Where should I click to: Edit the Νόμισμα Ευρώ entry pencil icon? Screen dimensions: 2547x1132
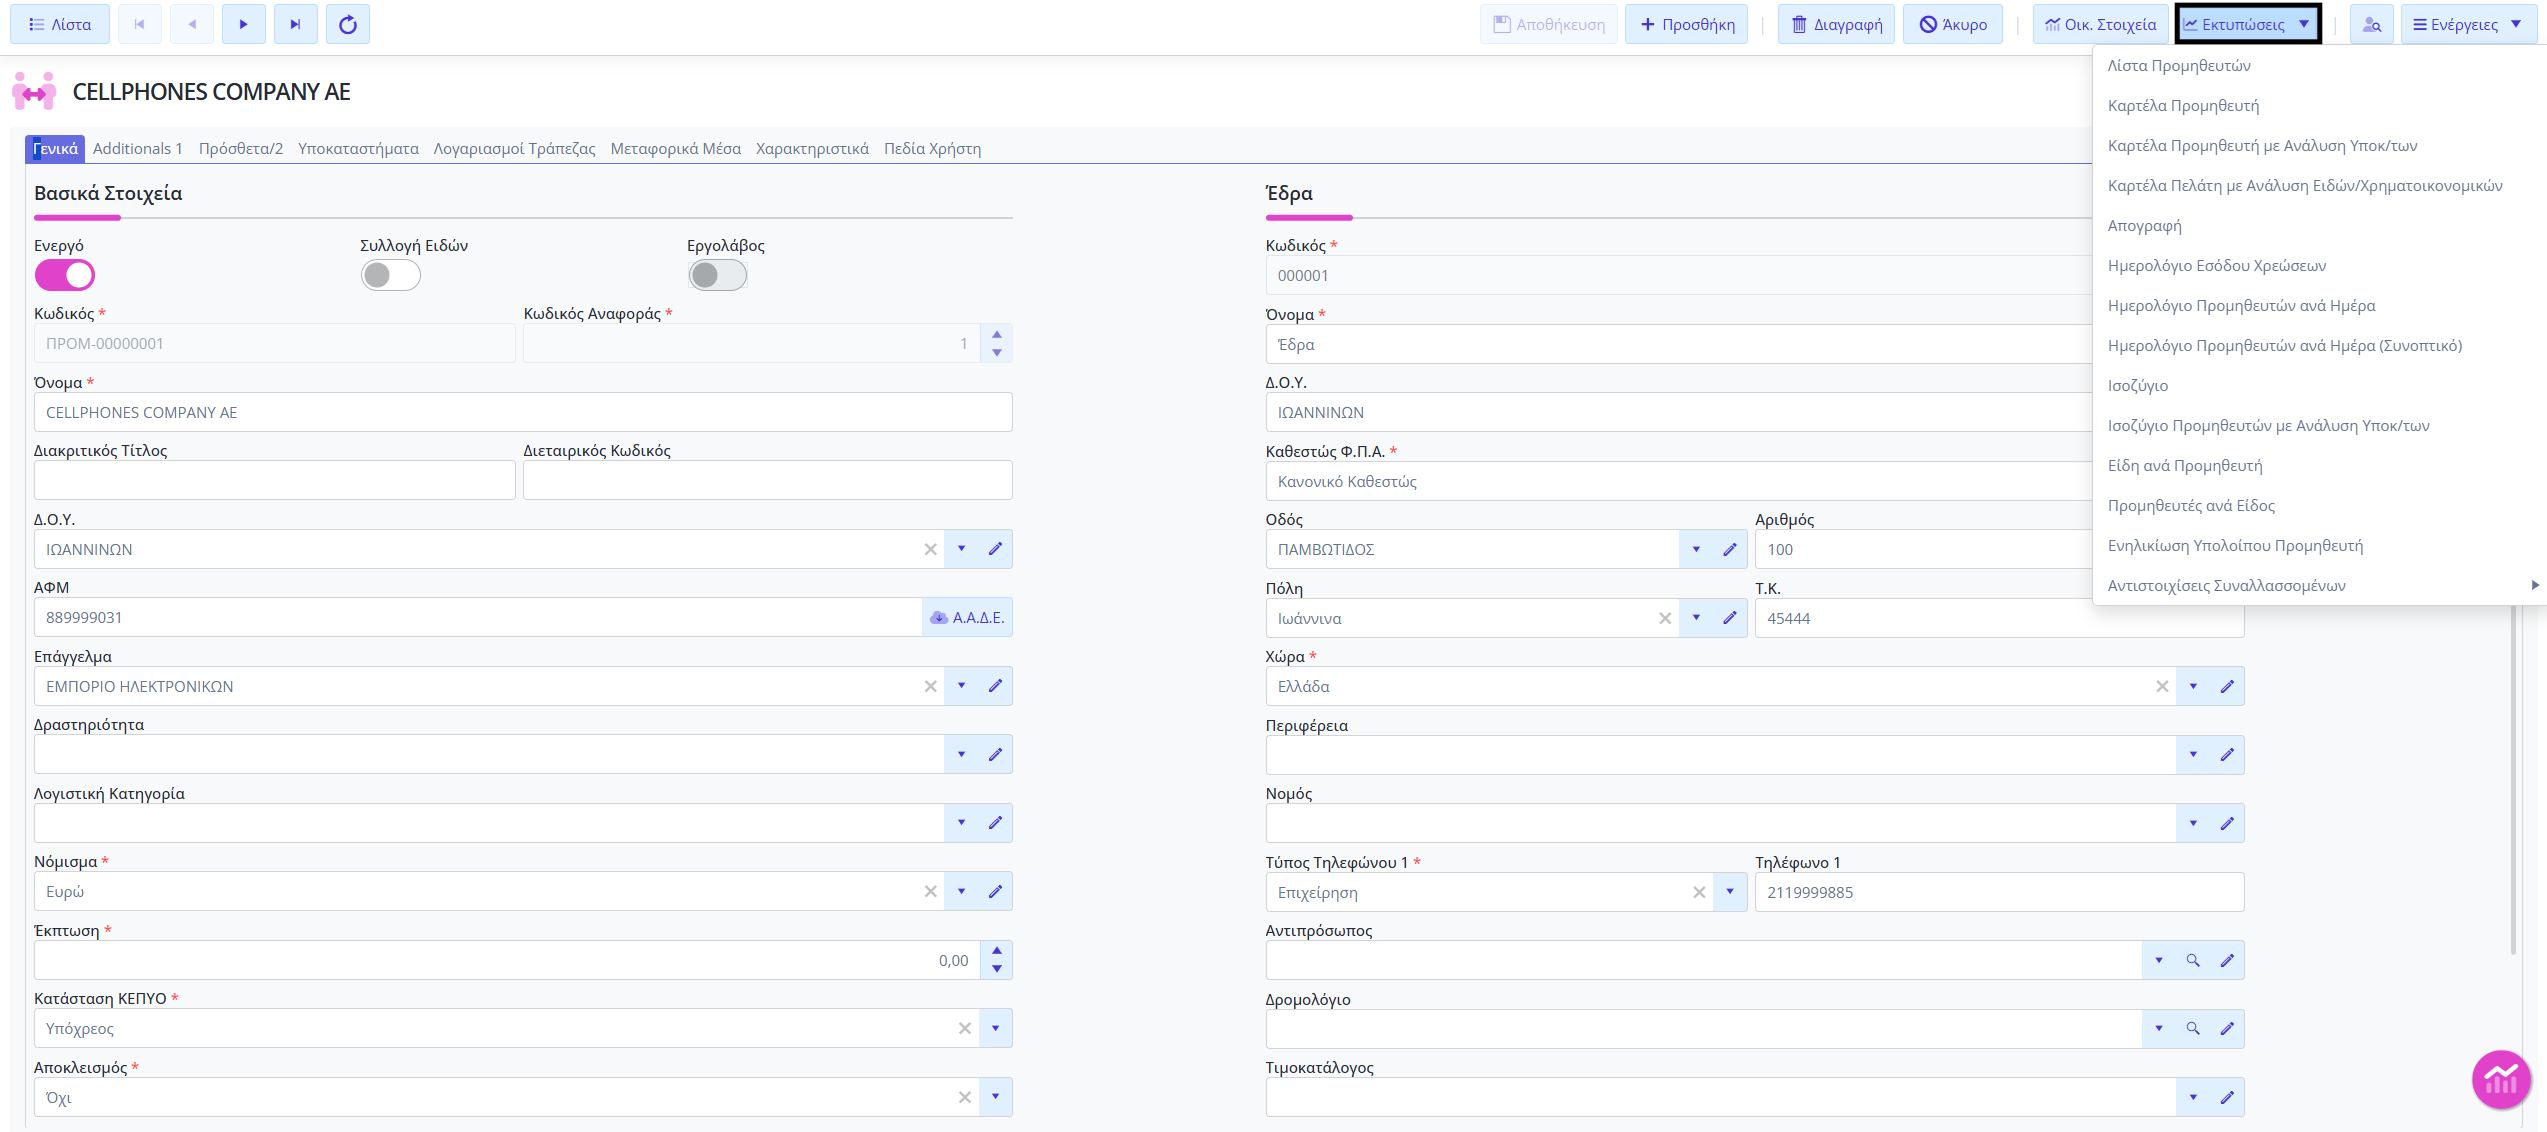click(996, 891)
